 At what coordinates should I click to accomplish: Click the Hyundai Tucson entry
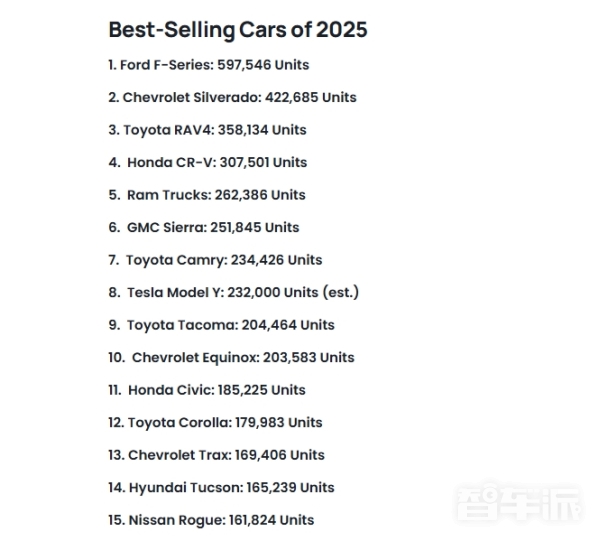pyautogui.click(x=221, y=488)
